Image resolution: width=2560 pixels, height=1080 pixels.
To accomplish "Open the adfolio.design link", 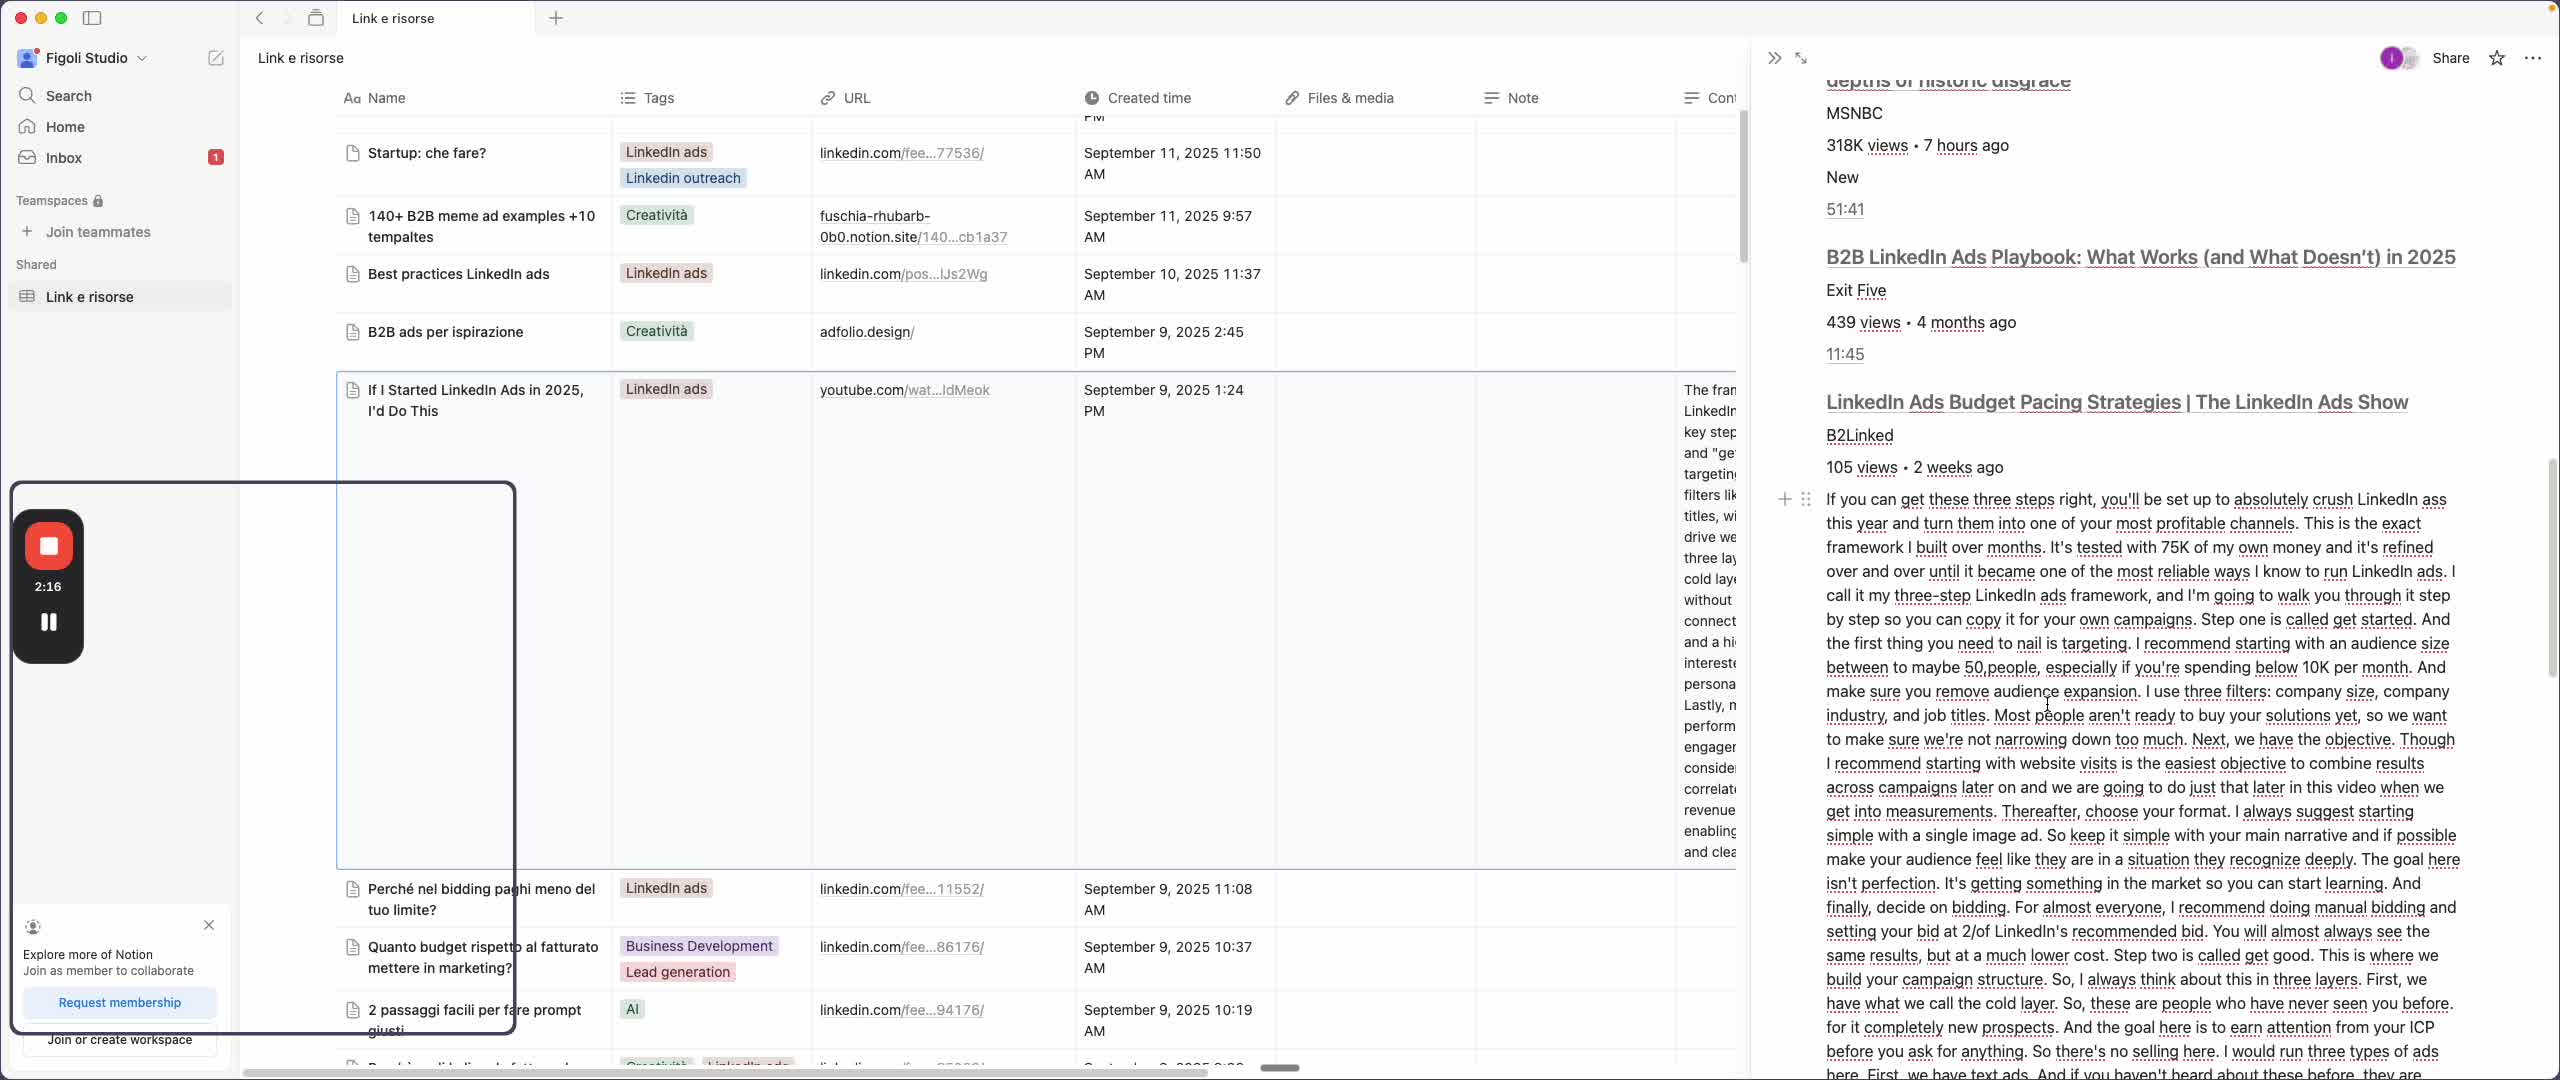I will (x=866, y=332).
